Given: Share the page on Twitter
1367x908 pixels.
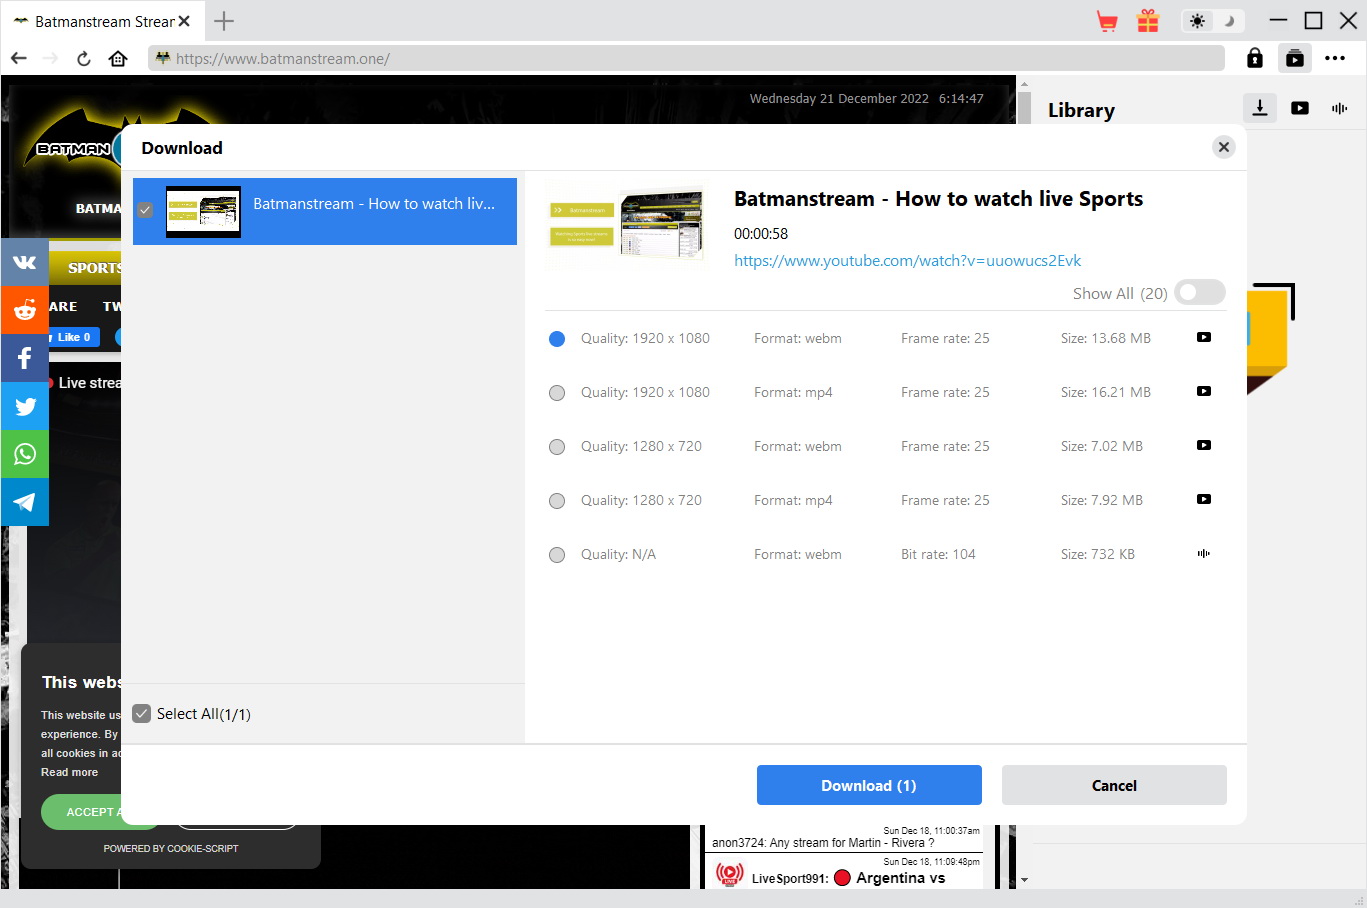Looking at the screenshot, I should 24,406.
